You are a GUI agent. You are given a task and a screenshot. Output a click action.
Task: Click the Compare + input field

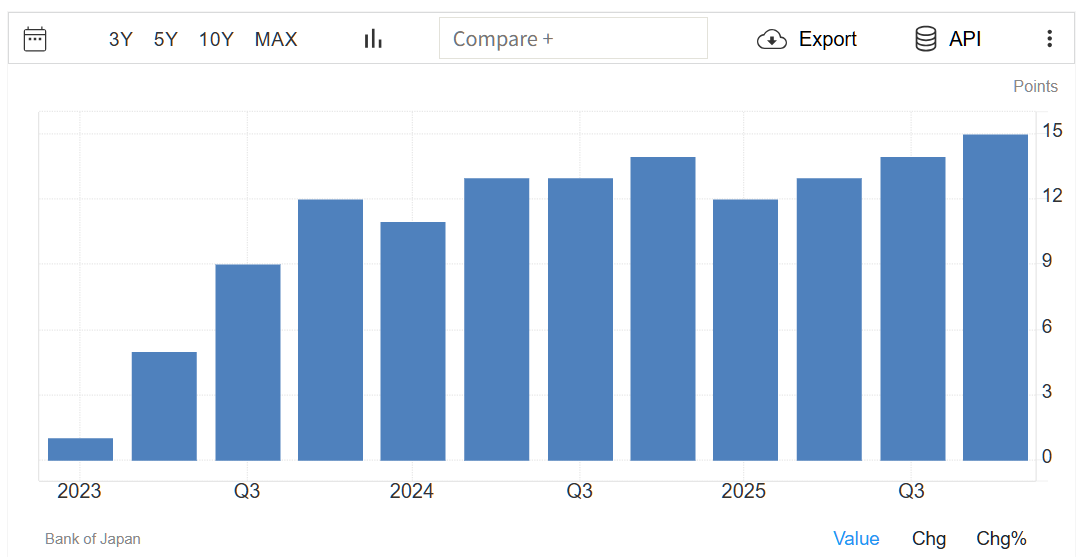click(573, 39)
